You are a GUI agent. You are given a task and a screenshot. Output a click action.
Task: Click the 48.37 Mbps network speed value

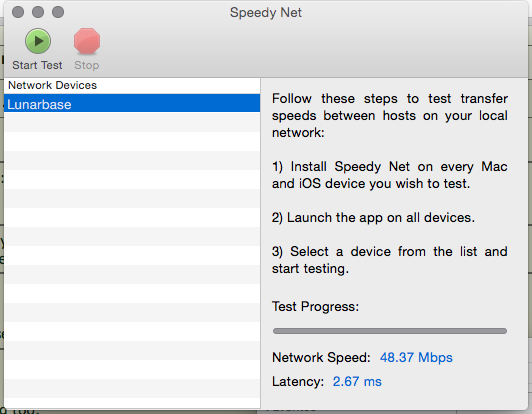pyautogui.click(x=416, y=357)
